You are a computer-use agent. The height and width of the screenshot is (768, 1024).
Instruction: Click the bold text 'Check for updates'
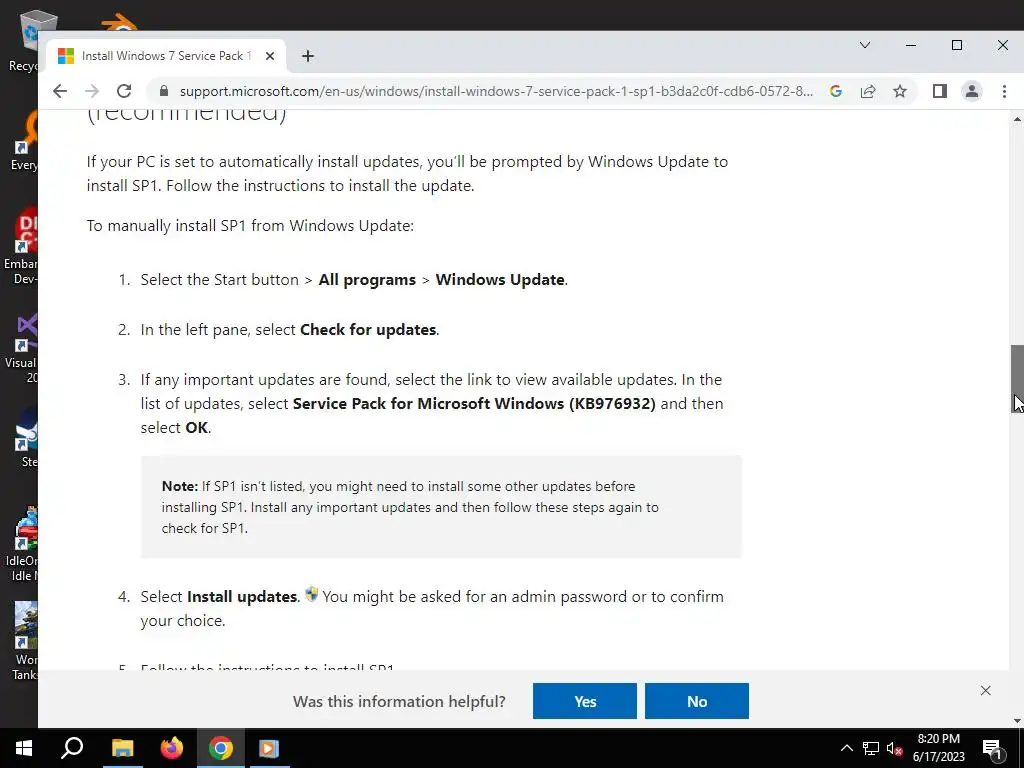(368, 330)
